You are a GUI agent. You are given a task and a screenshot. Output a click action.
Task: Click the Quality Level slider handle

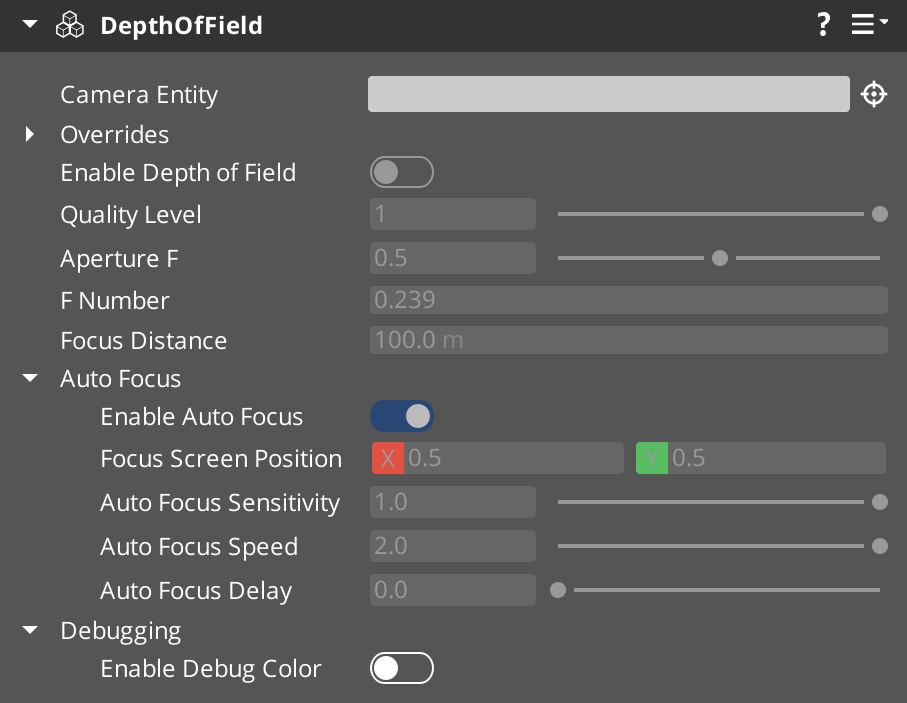click(880, 214)
